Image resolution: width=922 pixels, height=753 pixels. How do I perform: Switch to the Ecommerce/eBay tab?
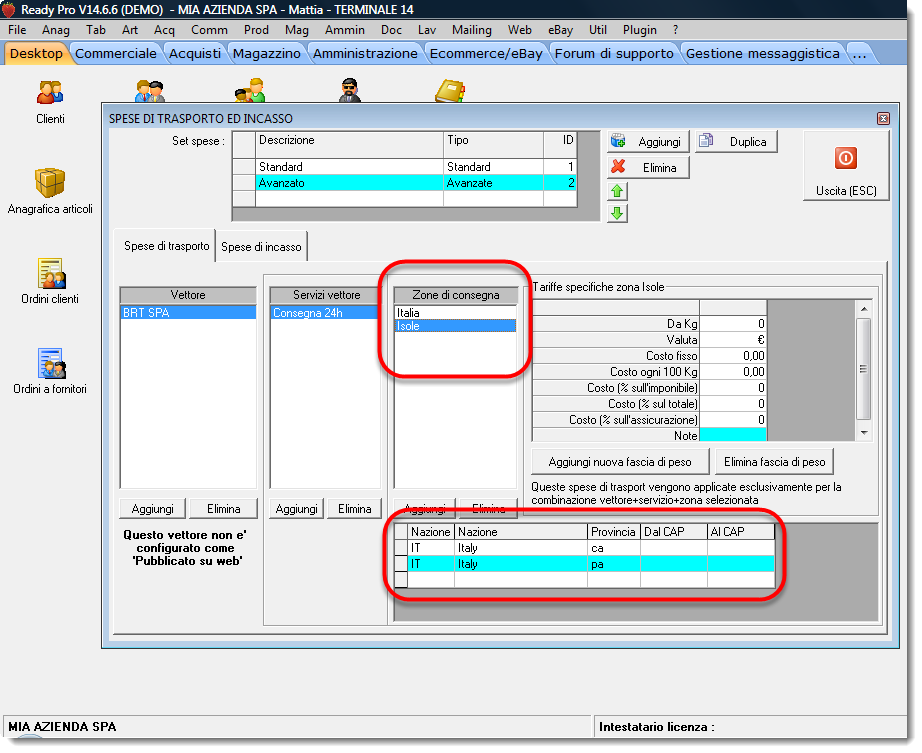tap(486, 53)
